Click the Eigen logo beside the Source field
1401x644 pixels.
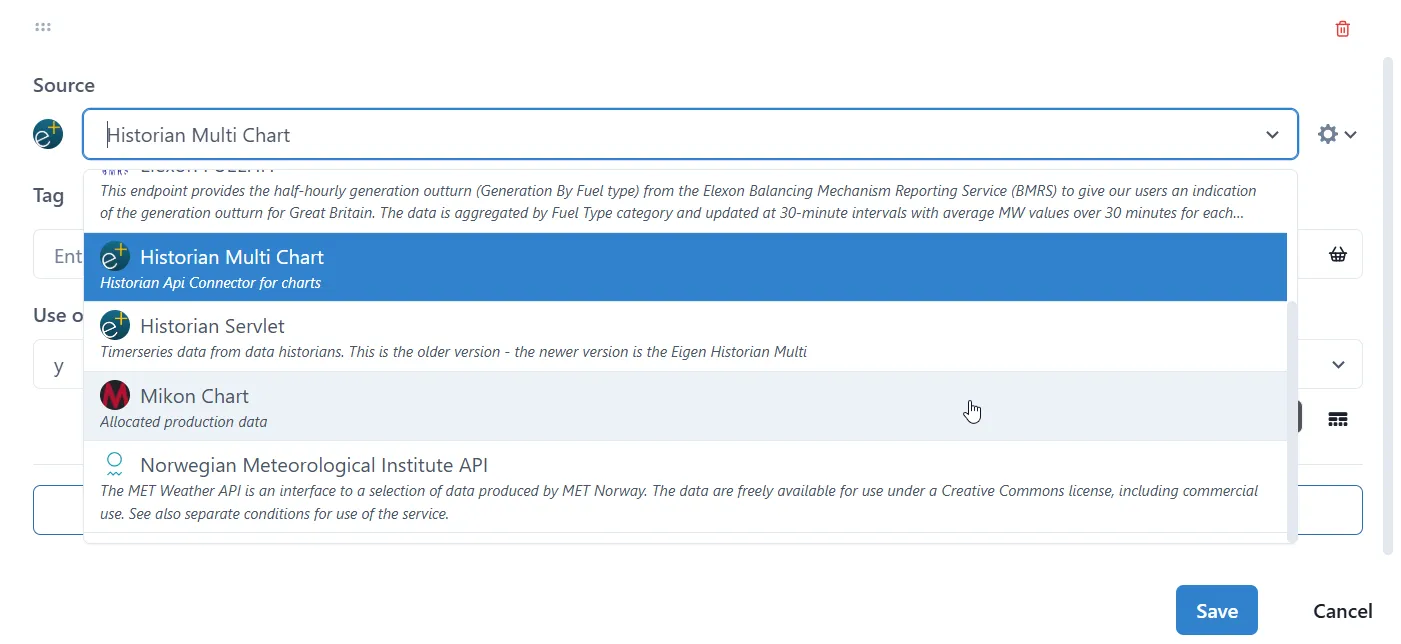coord(47,133)
